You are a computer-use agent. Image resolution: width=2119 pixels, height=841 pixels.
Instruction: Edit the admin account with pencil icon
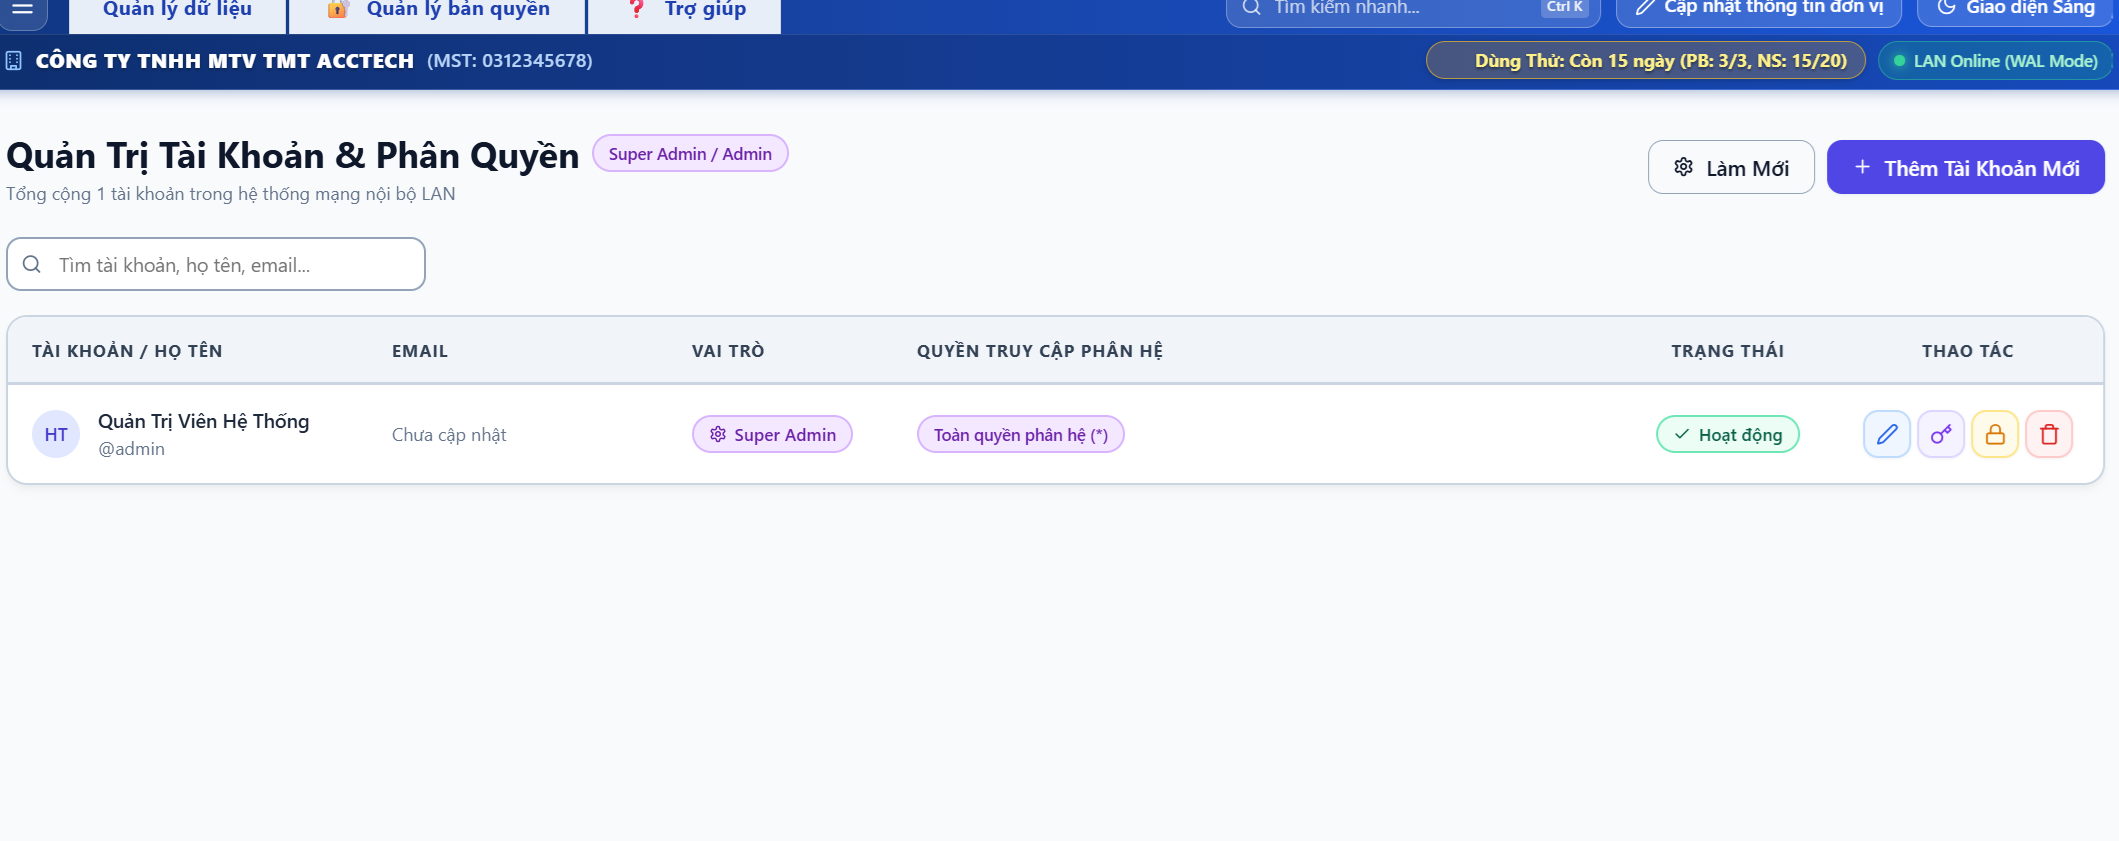(1887, 434)
